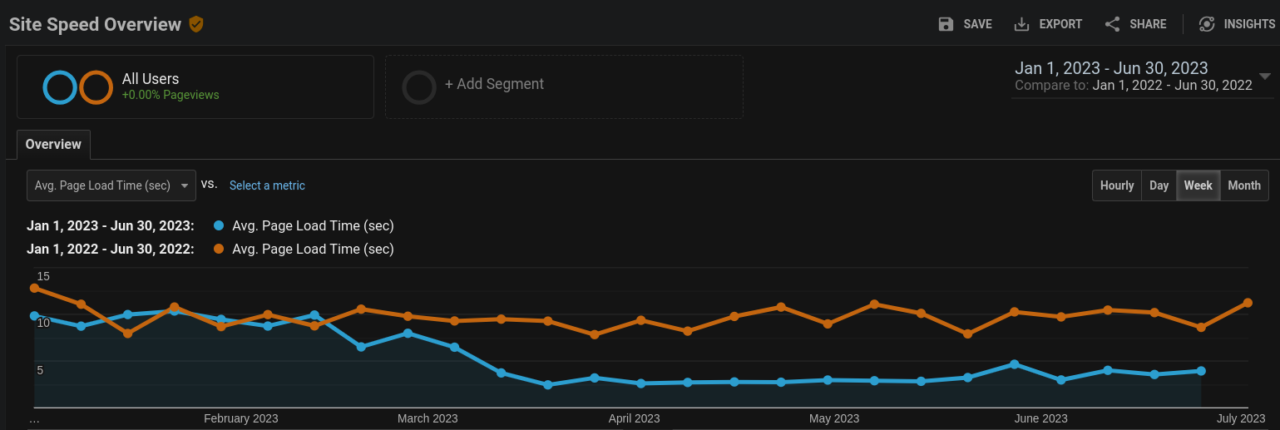Click the All Users segment label
The height and width of the screenshot is (430, 1280).
click(x=150, y=78)
